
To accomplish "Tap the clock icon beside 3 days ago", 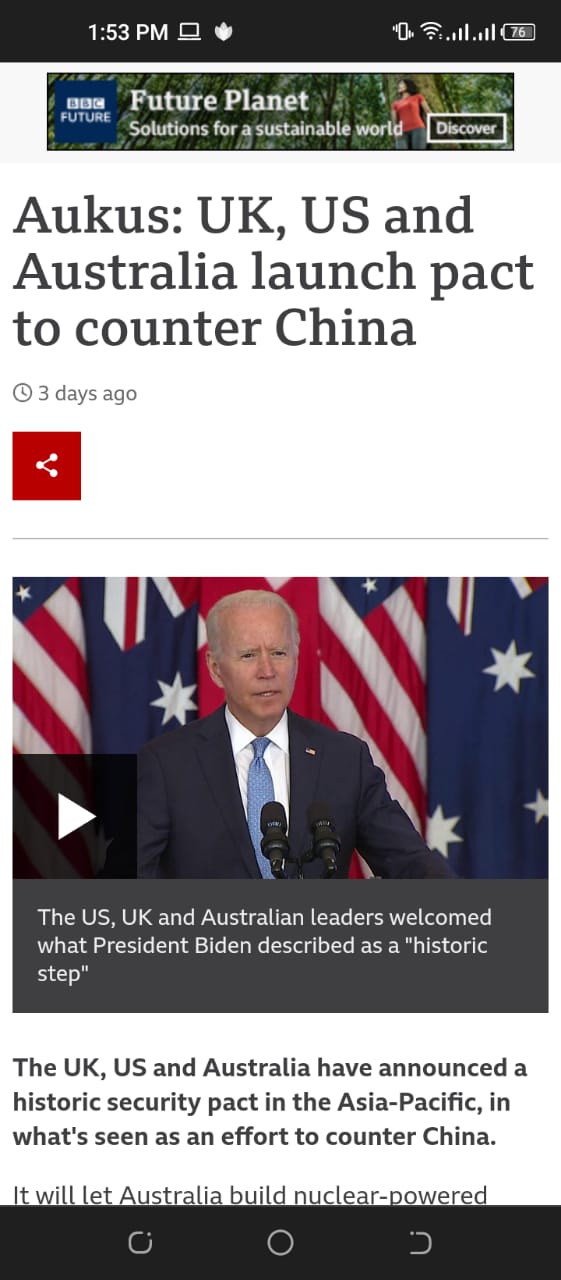I will pyautogui.click(x=22, y=393).
